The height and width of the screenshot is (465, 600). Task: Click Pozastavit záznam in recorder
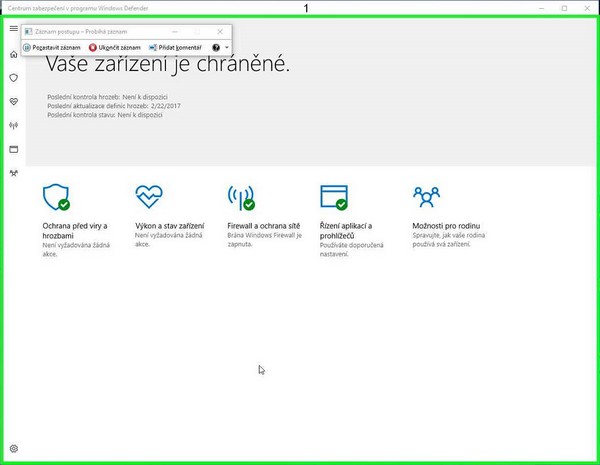tap(52, 47)
